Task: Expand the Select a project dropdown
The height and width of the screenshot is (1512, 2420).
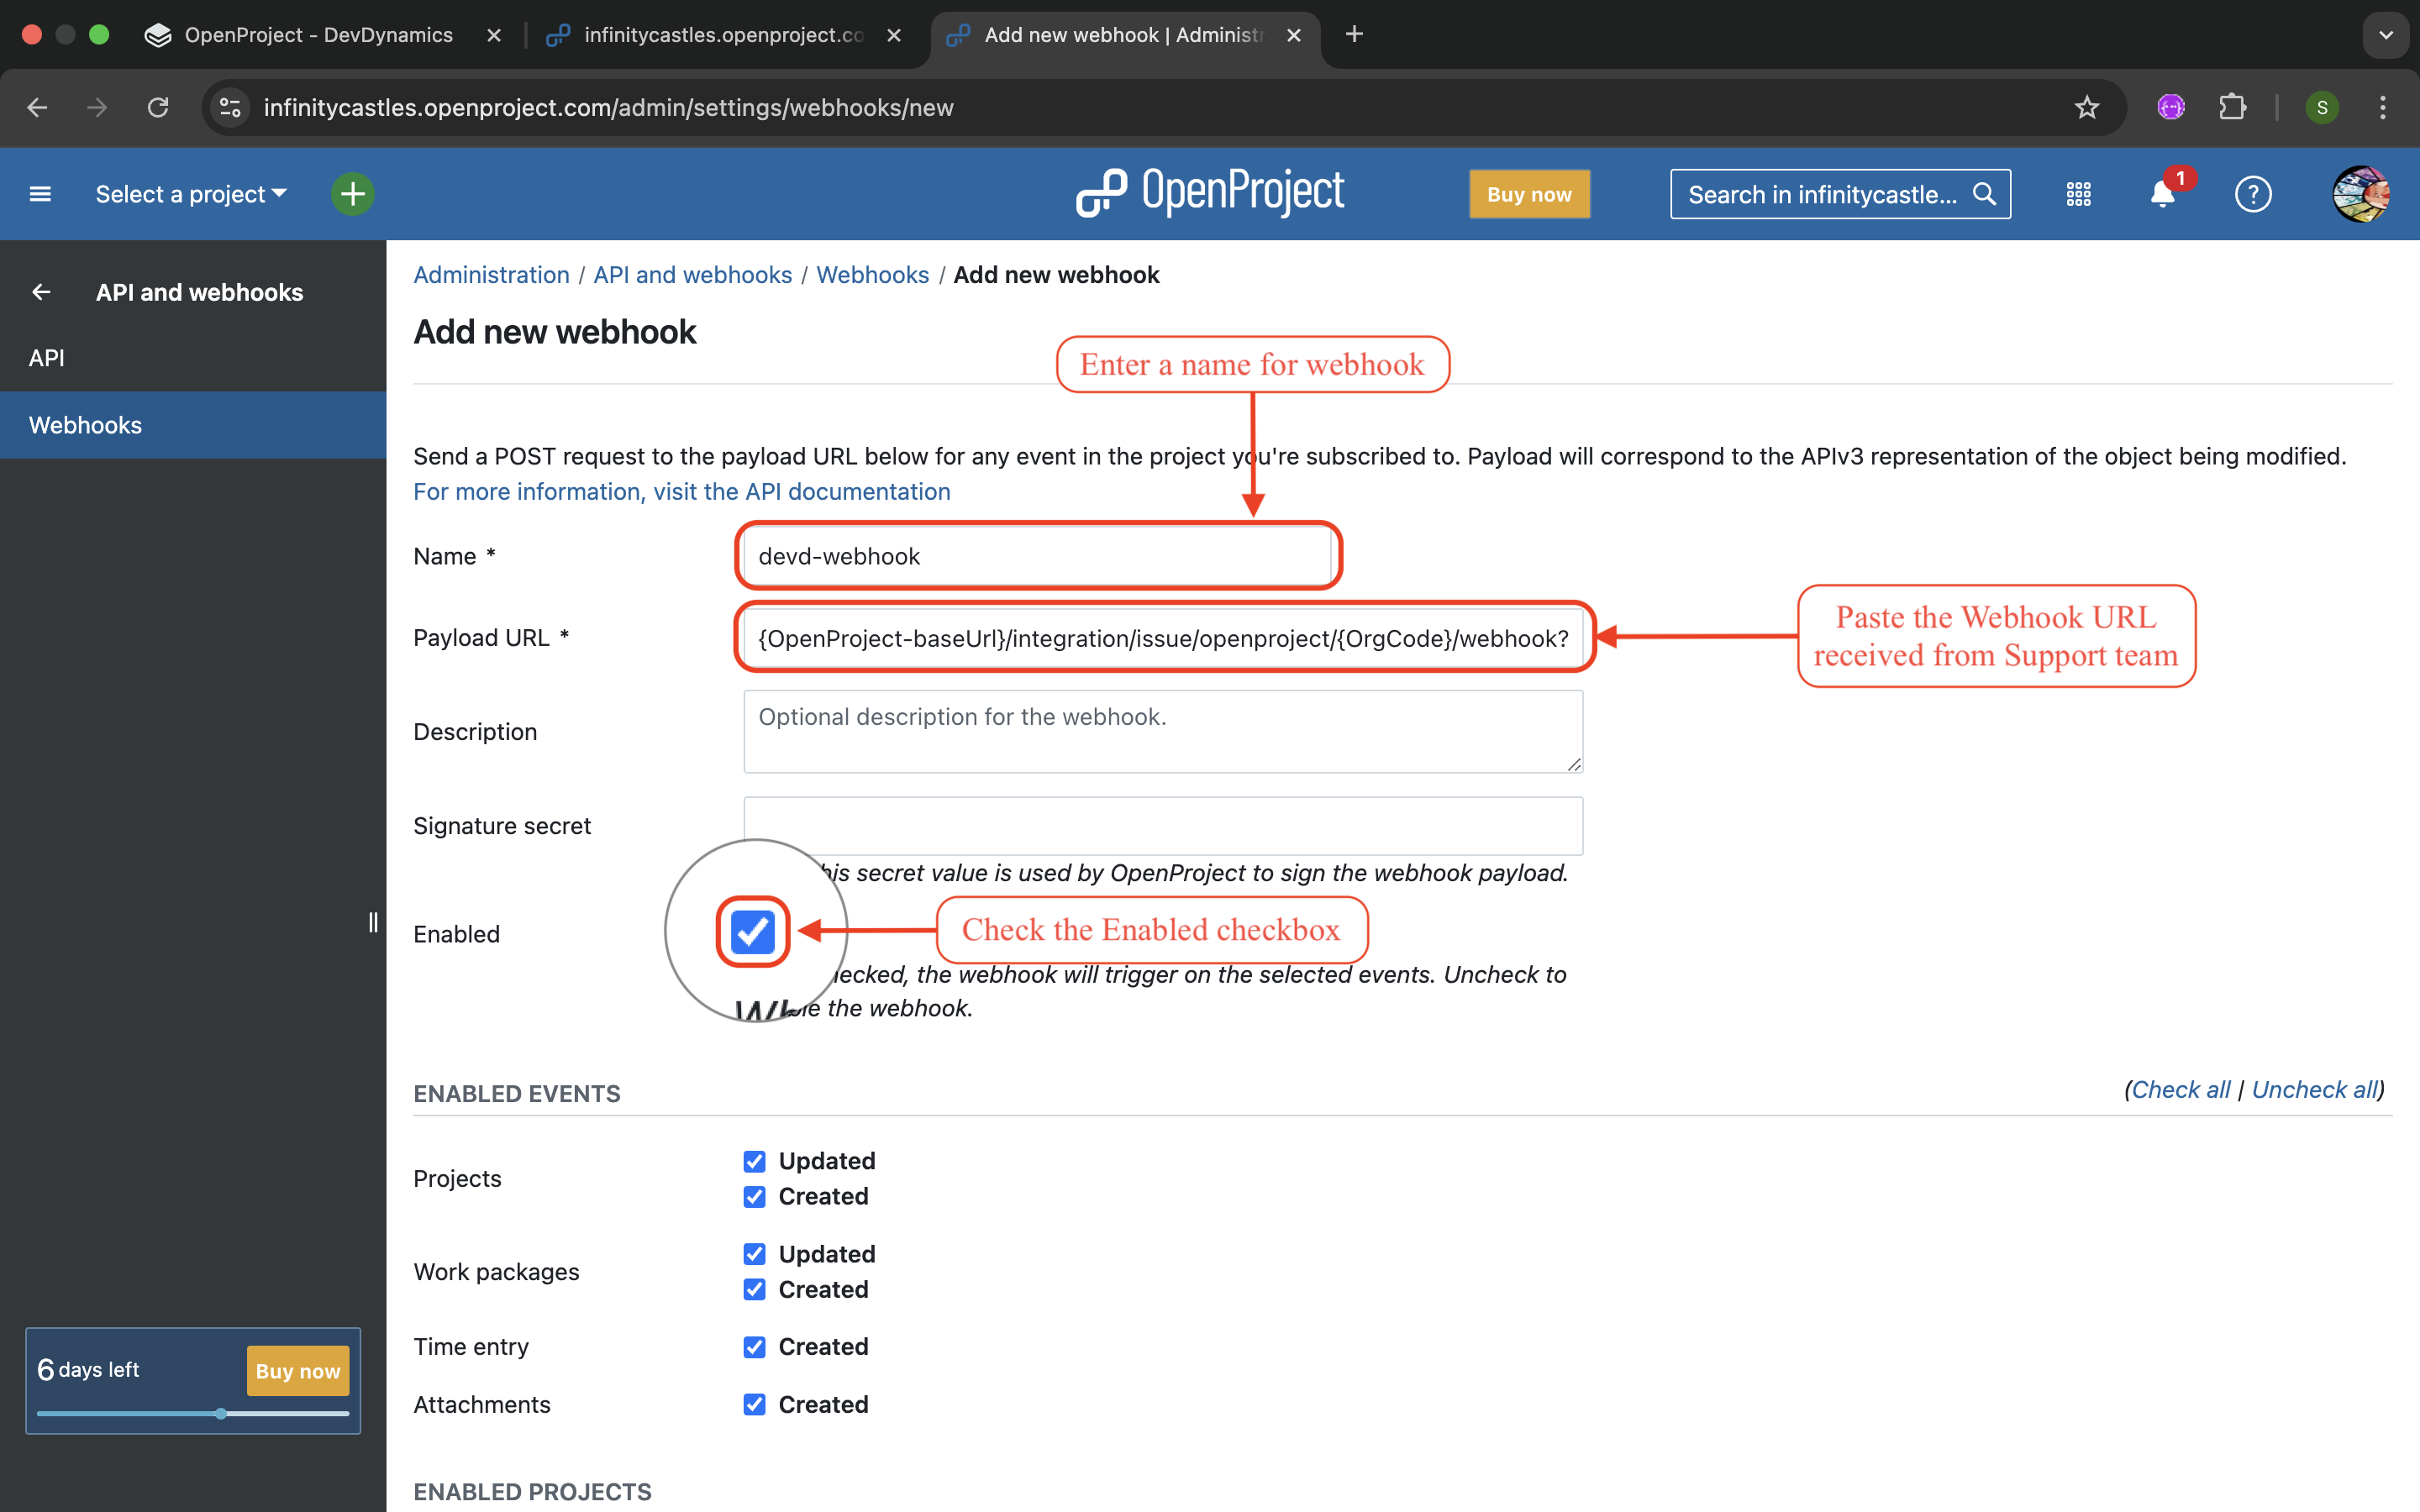Action: pos(191,194)
